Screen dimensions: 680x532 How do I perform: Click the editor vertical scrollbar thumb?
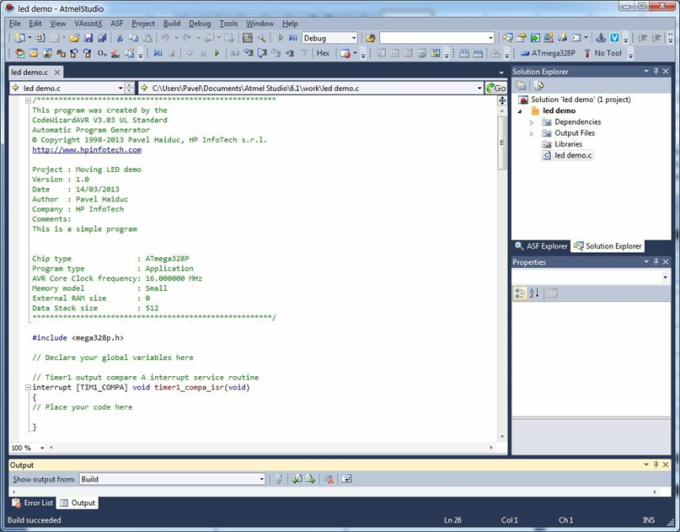click(x=502, y=142)
